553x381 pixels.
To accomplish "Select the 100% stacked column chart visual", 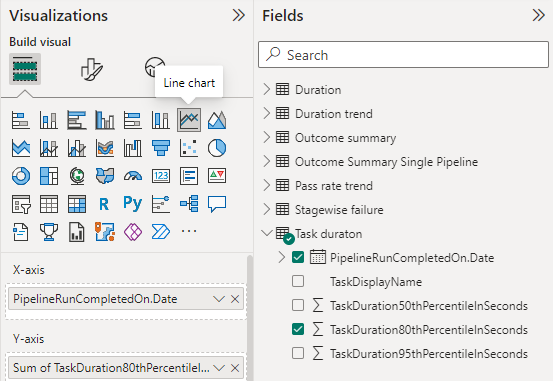I will click(161, 120).
